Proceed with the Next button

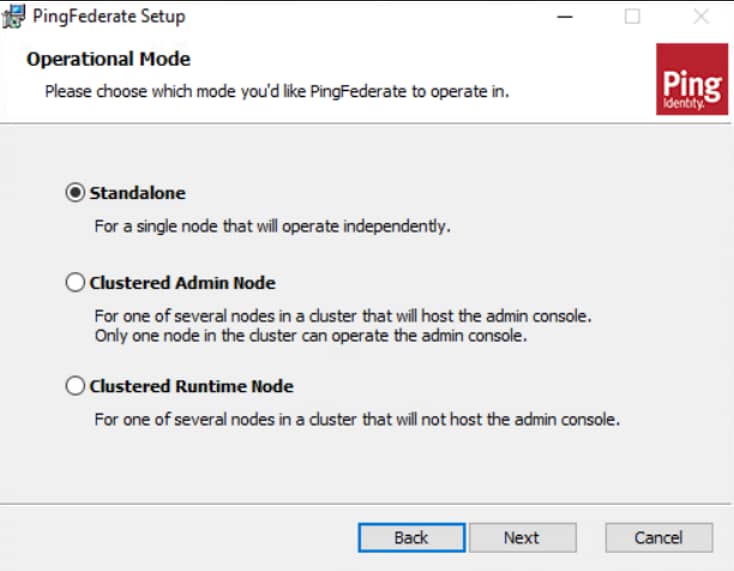point(523,538)
